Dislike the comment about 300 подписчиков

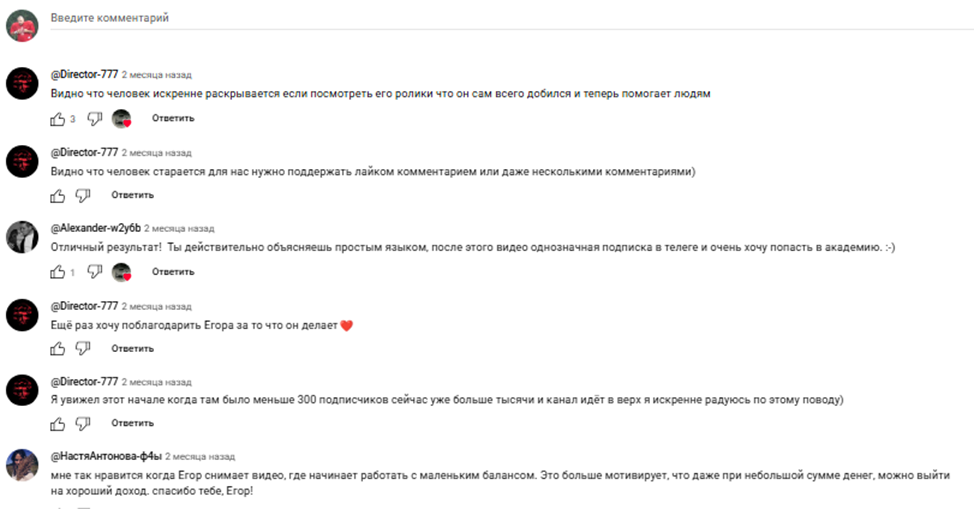(x=83, y=424)
